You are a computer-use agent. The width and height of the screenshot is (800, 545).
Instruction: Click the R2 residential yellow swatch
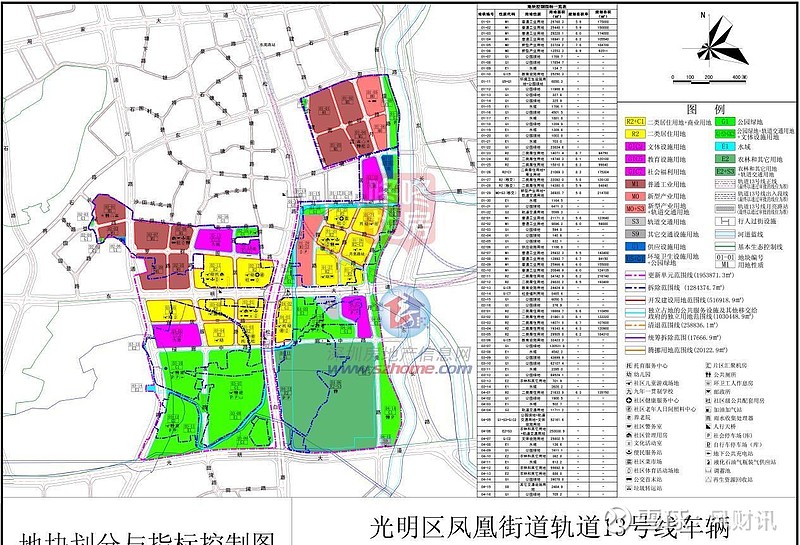click(635, 134)
